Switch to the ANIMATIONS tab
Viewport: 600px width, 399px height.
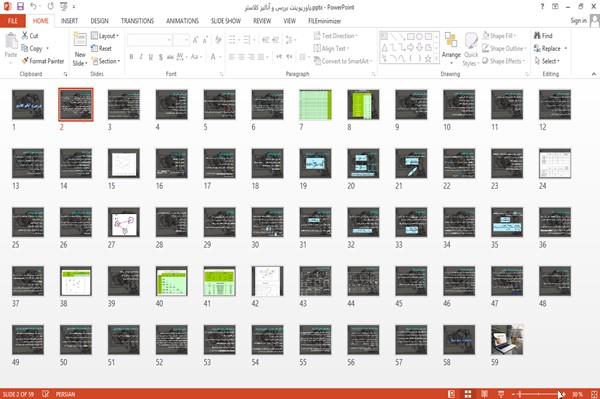[x=182, y=21]
